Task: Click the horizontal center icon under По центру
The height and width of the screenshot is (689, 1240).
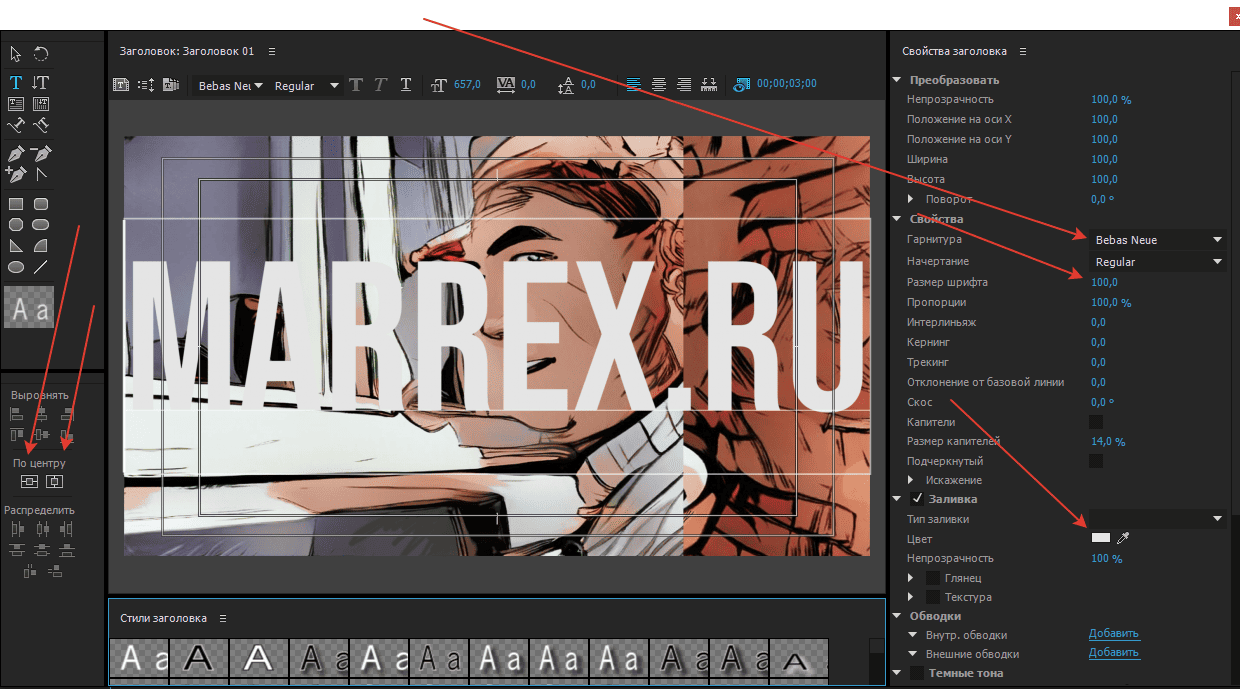Action: pos(54,482)
